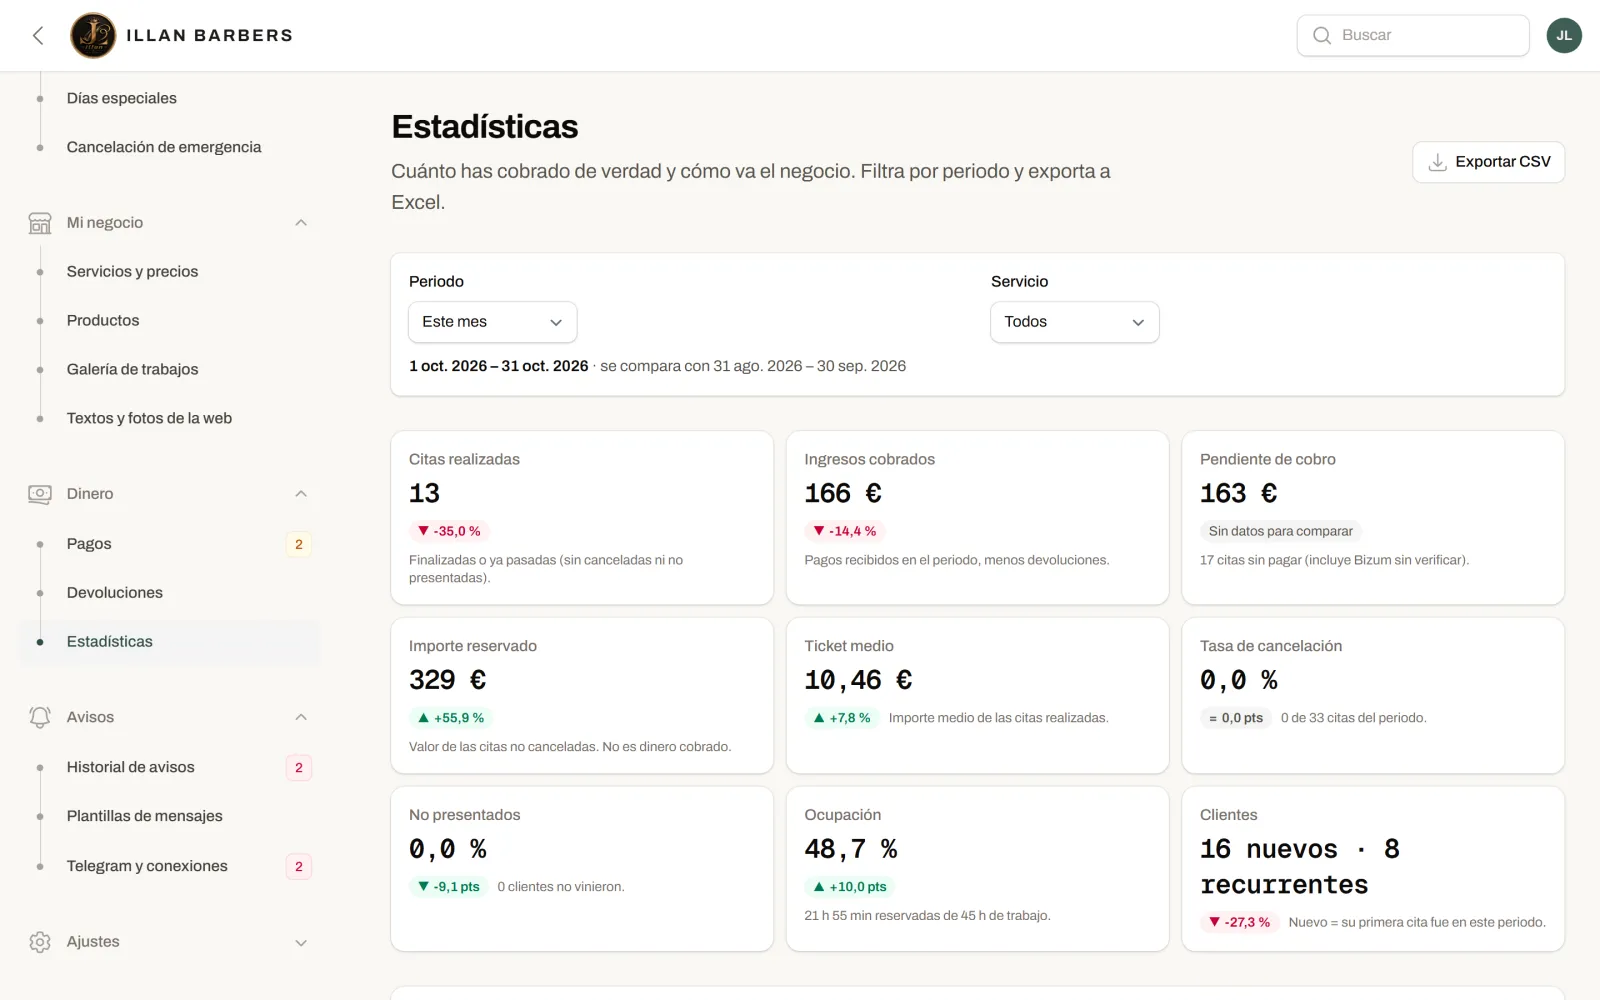
Task: Click the back arrow icon
Action: (38, 36)
